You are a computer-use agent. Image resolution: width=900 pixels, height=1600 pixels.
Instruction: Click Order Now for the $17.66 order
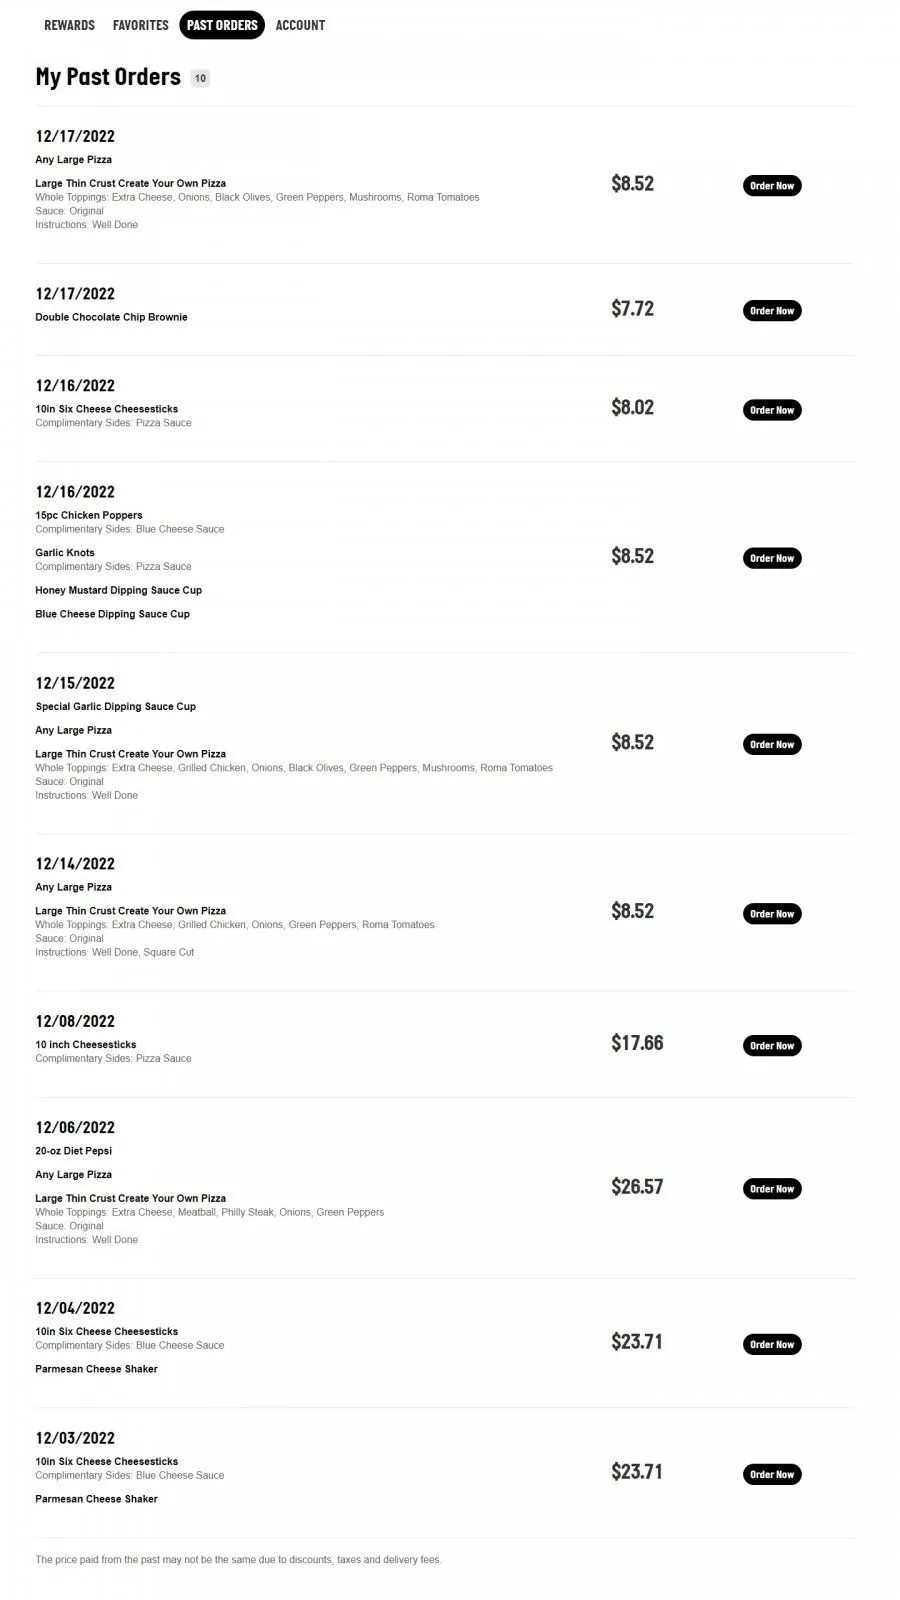coord(772,1046)
